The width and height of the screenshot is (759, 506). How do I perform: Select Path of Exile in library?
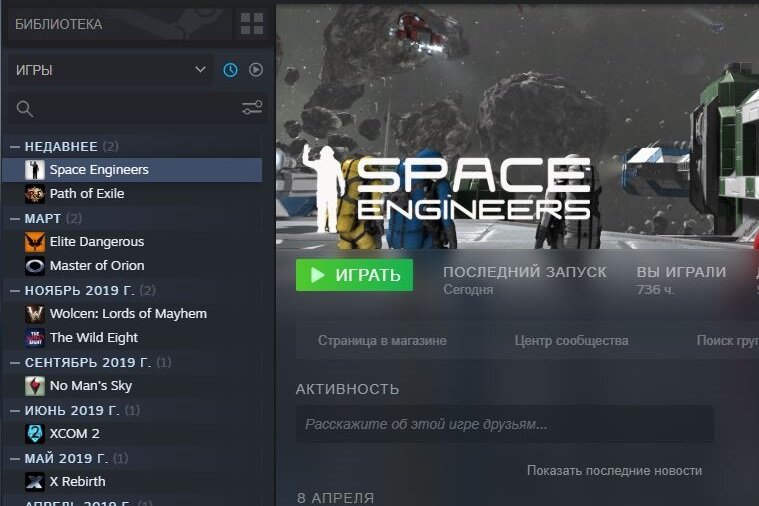[132, 194]
